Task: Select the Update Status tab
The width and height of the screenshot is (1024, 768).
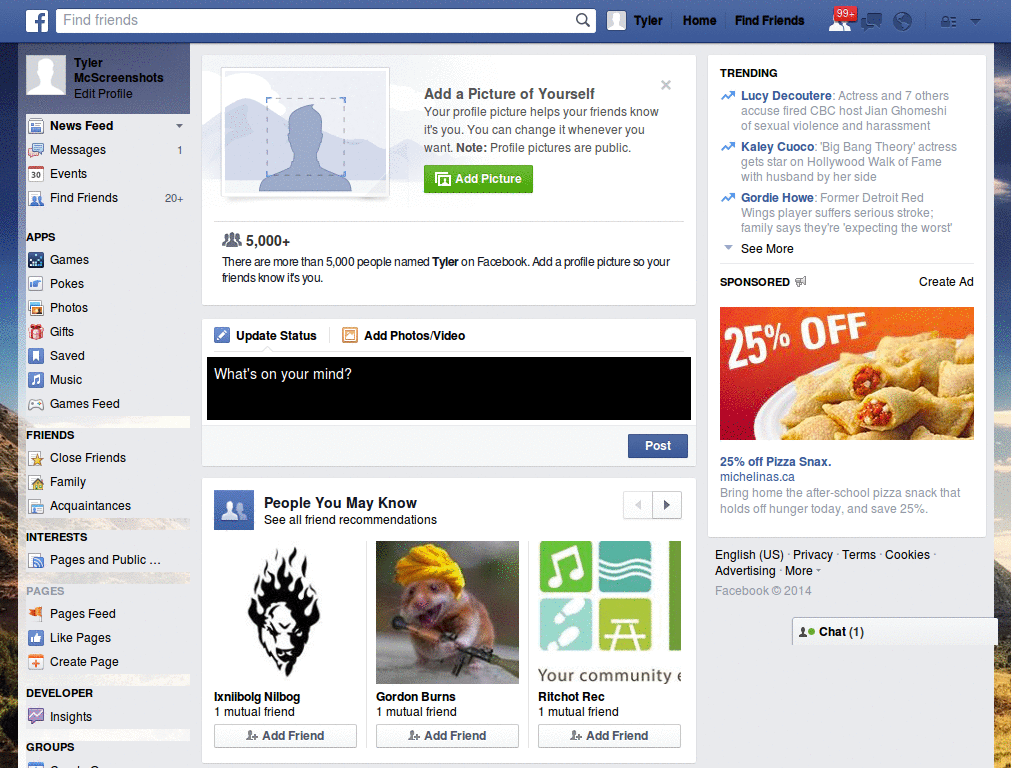Action: pos(265,336)
